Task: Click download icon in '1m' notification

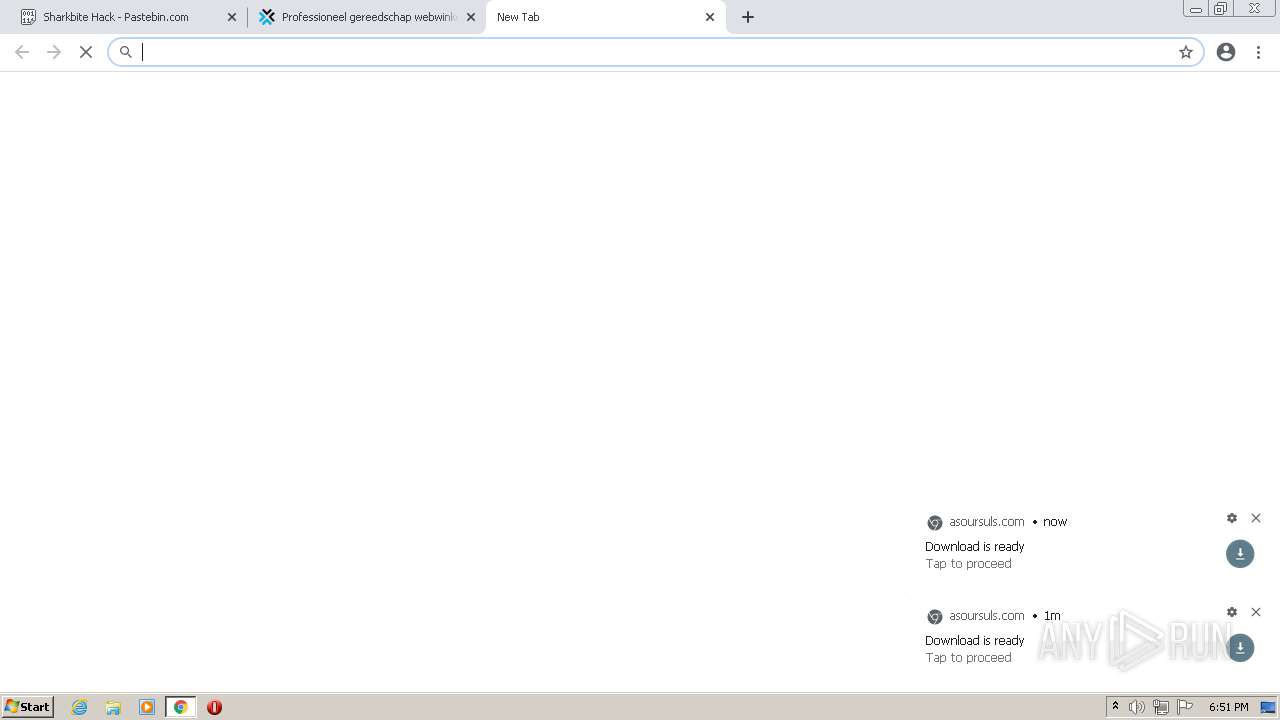Action: pyautogui.click(x=1240, y=647)
